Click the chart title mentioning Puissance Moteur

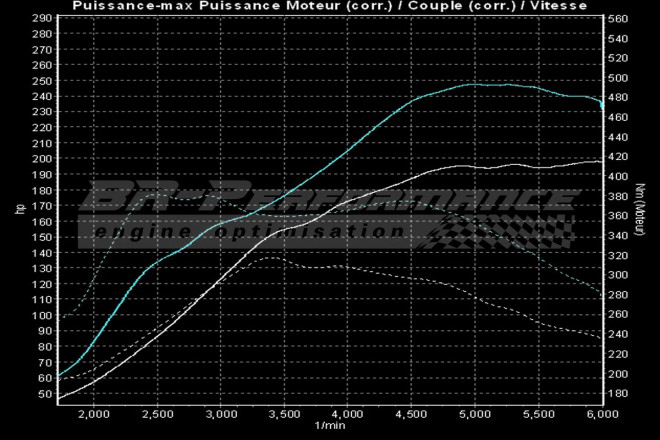pyautogui.click(x=330, y=6)
